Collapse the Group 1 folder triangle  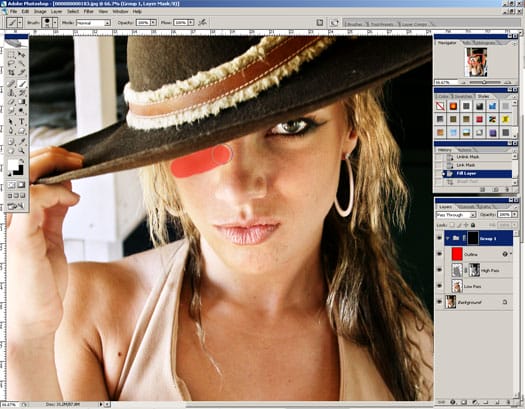[448, 238]
